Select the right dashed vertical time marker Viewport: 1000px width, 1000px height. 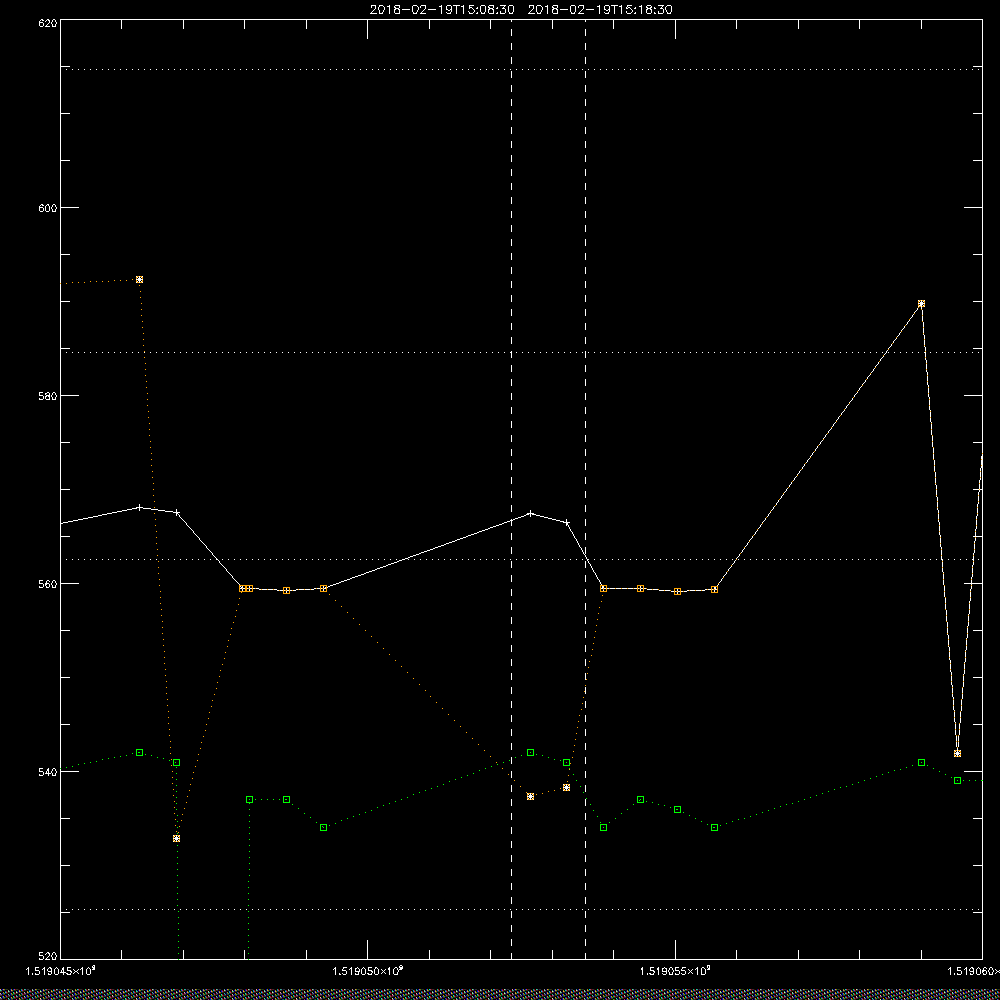pos(585,490)
